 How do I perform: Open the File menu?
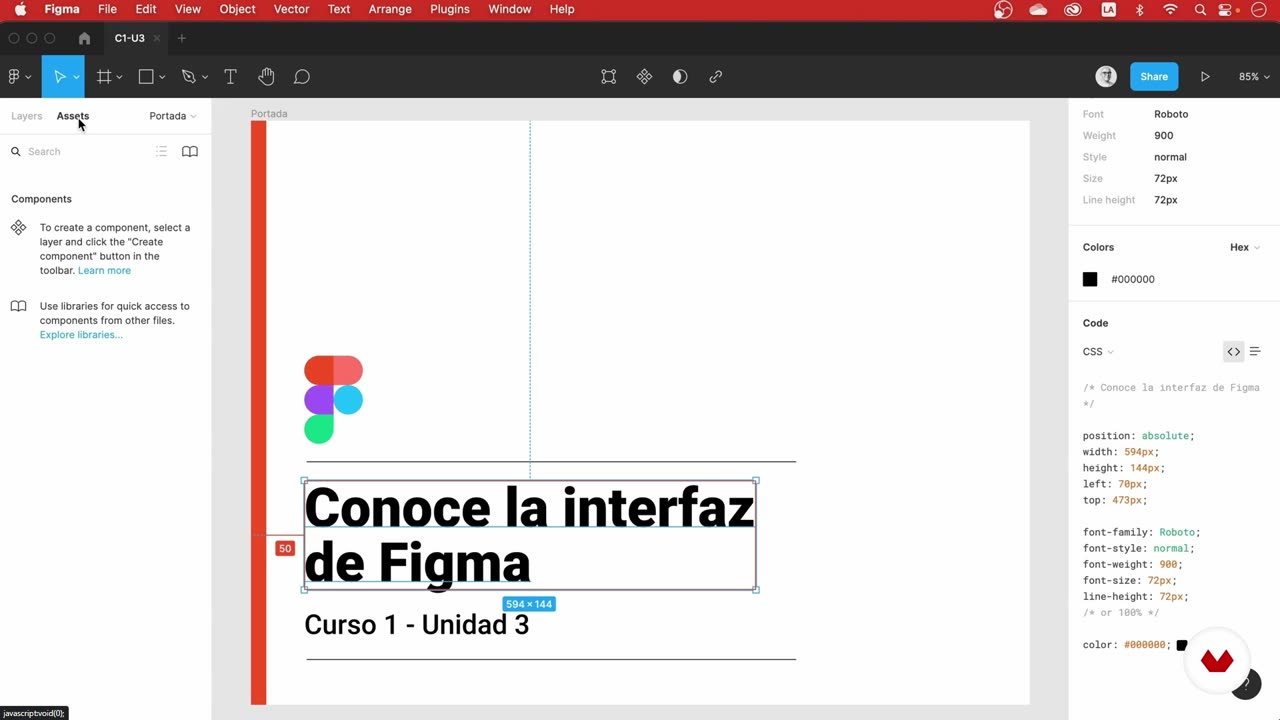[x=107, y=9]
